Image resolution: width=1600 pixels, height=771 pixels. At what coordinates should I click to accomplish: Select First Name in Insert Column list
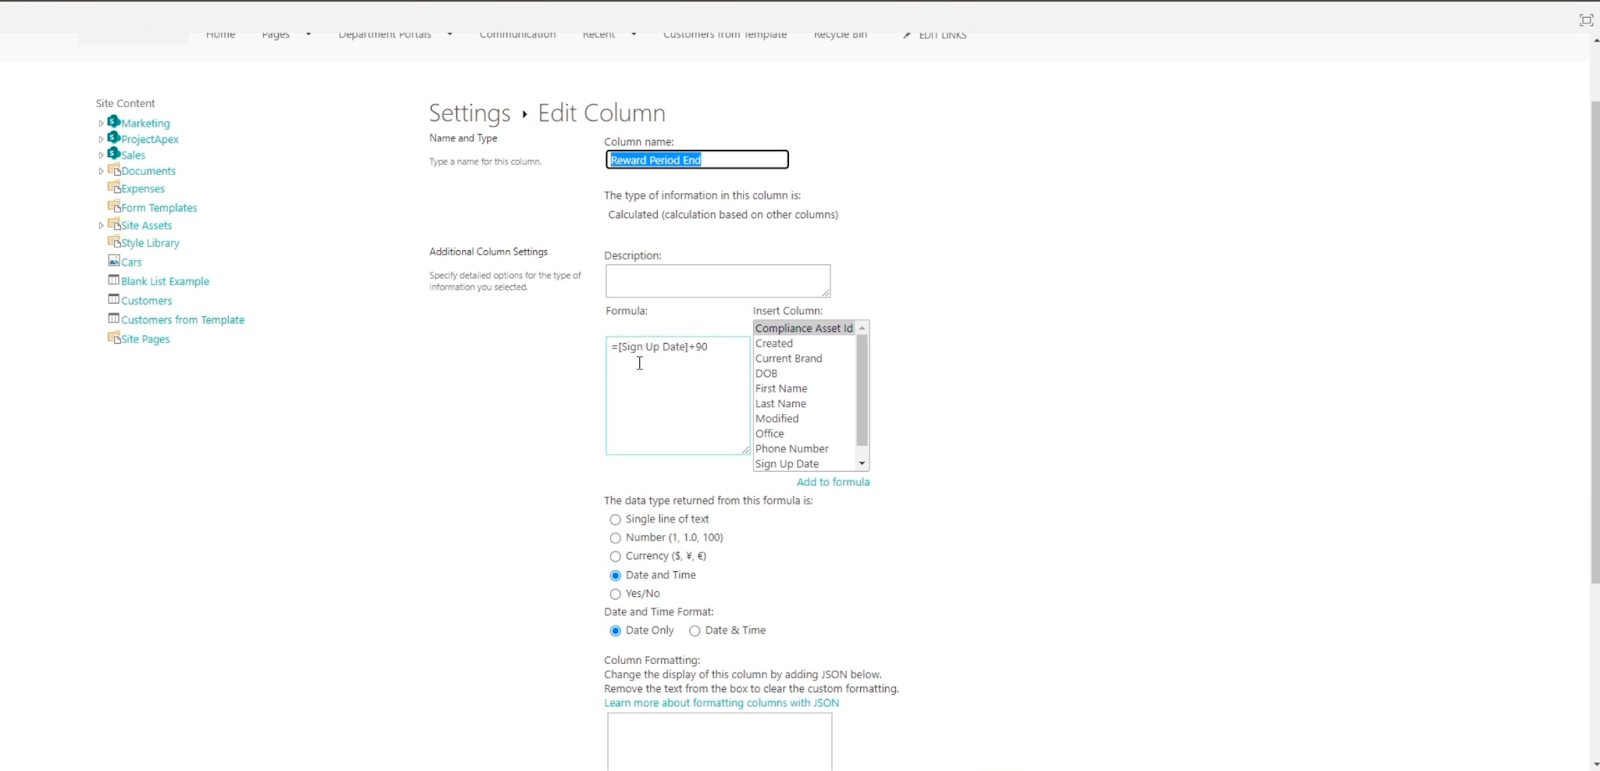tap(804, 388)
